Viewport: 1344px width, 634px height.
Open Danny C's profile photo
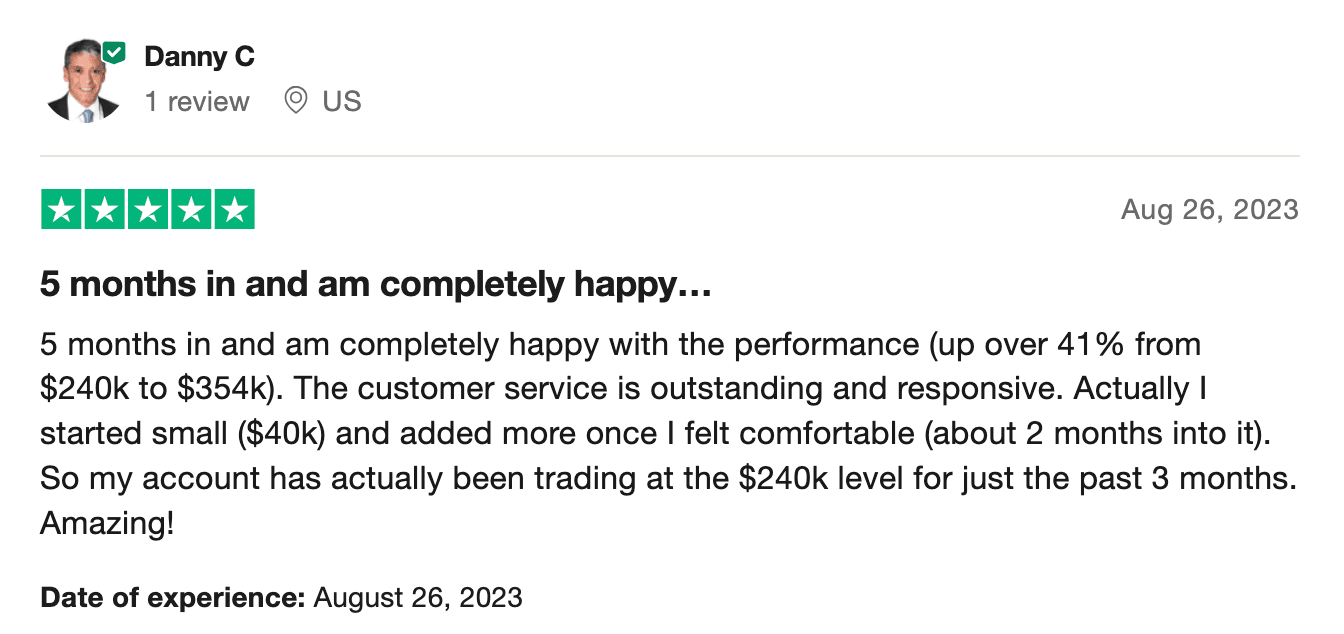(x=82, y=81)
